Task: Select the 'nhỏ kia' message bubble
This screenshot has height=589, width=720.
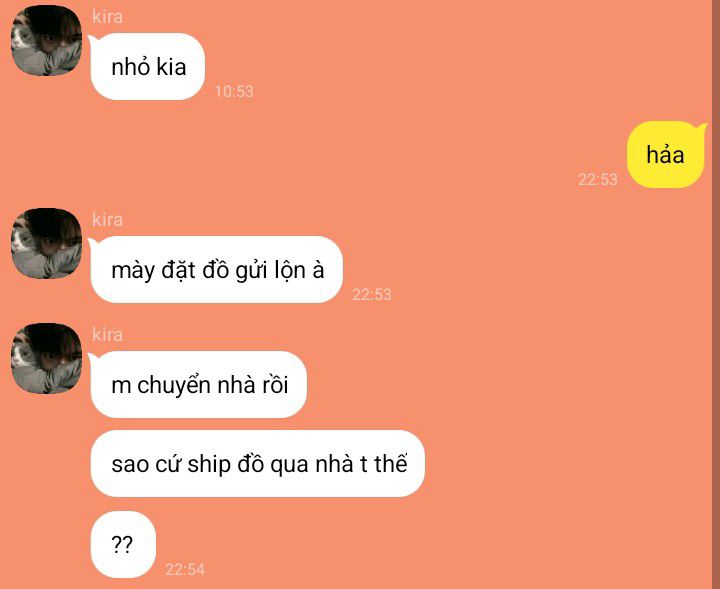Action: pyautogui.click(x=148, y=67)
